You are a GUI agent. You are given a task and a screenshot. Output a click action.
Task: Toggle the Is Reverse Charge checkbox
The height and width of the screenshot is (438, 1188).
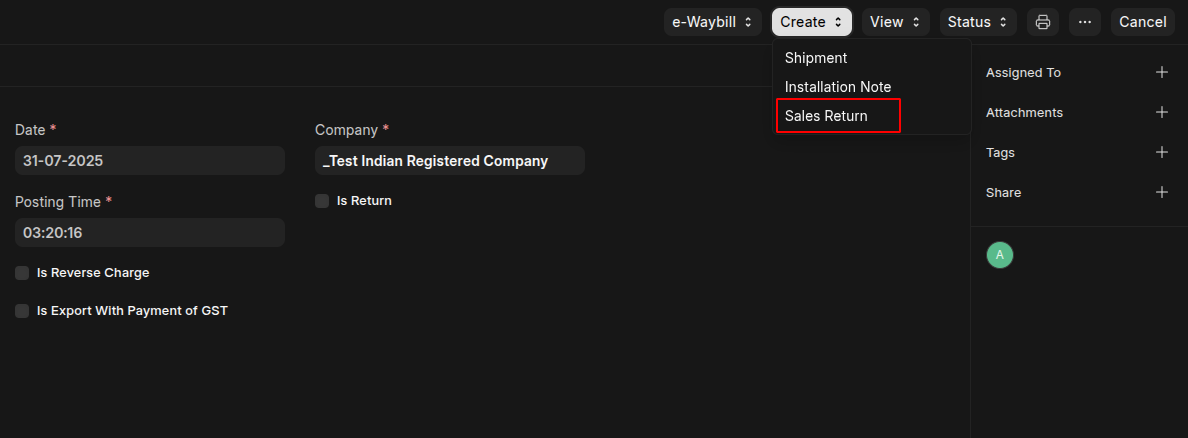point(22,273)
